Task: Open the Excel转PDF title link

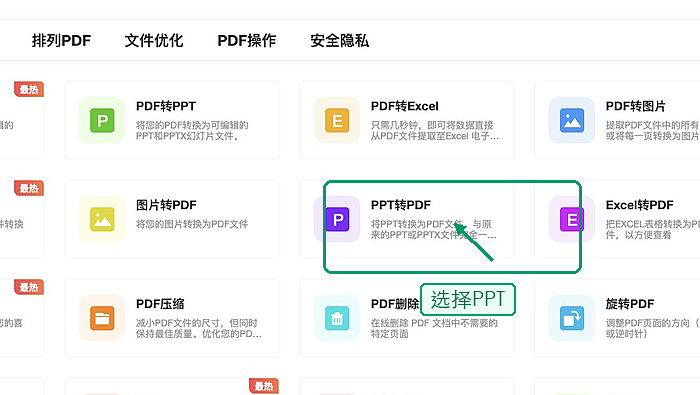Action: [x=640, y=205]
